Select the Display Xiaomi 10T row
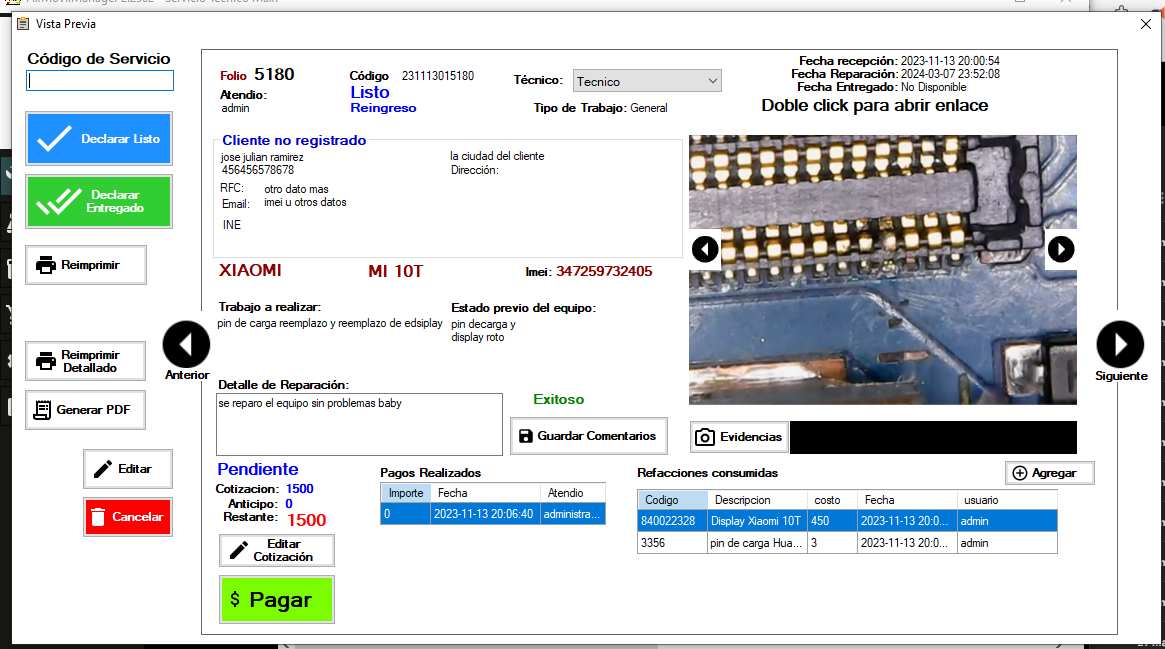This screenshot has width=1165, height=649. [847, 521]
